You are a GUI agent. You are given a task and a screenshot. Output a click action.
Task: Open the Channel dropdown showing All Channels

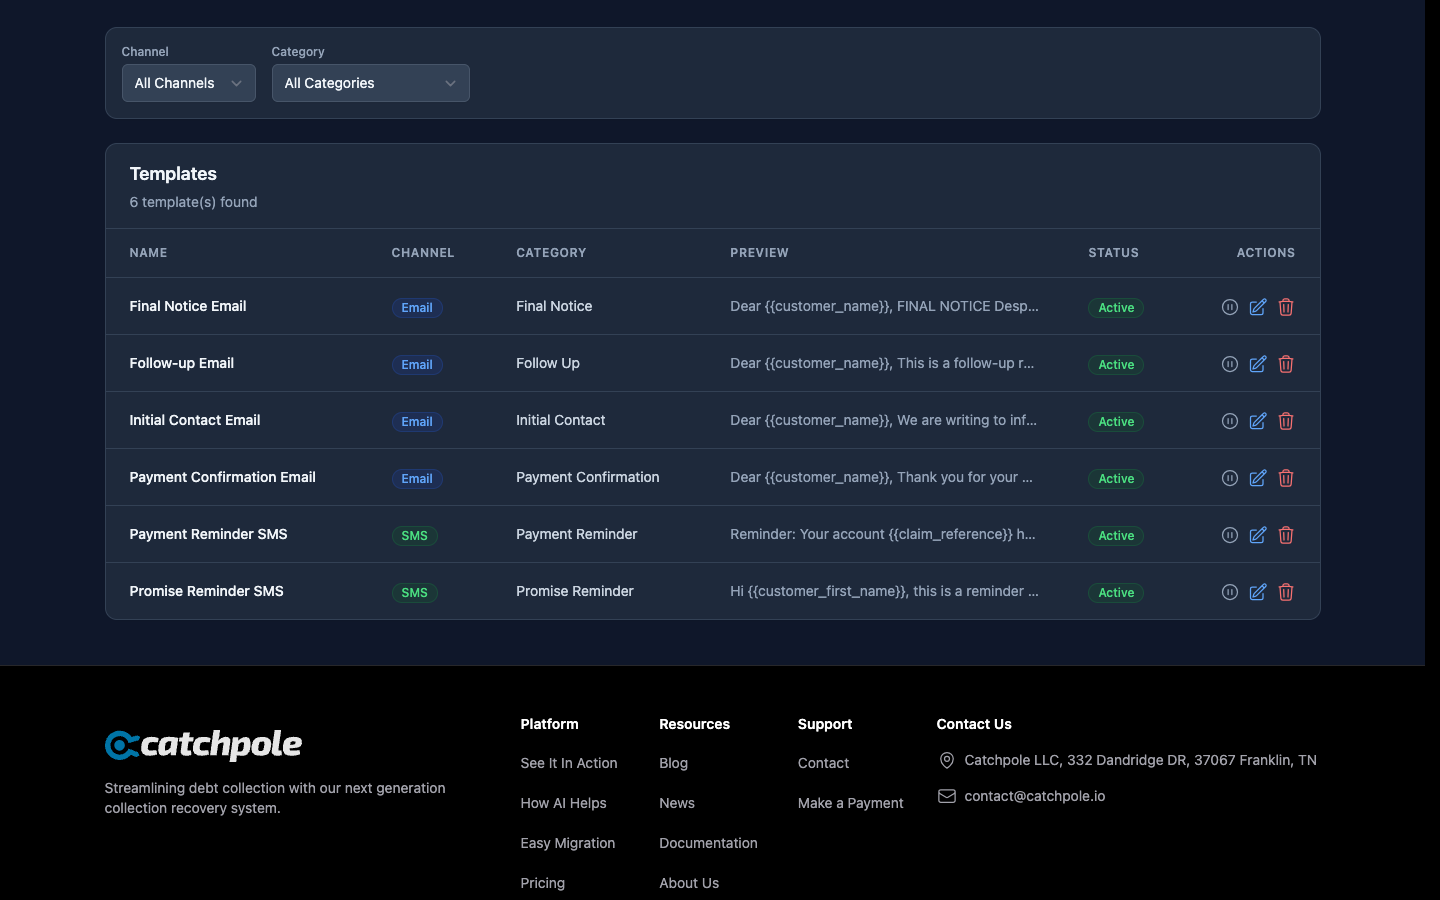pos(188,83)
